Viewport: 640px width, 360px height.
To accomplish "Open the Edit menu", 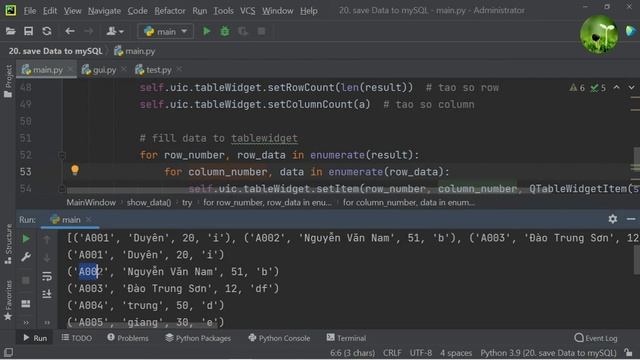I will (50, 11).
